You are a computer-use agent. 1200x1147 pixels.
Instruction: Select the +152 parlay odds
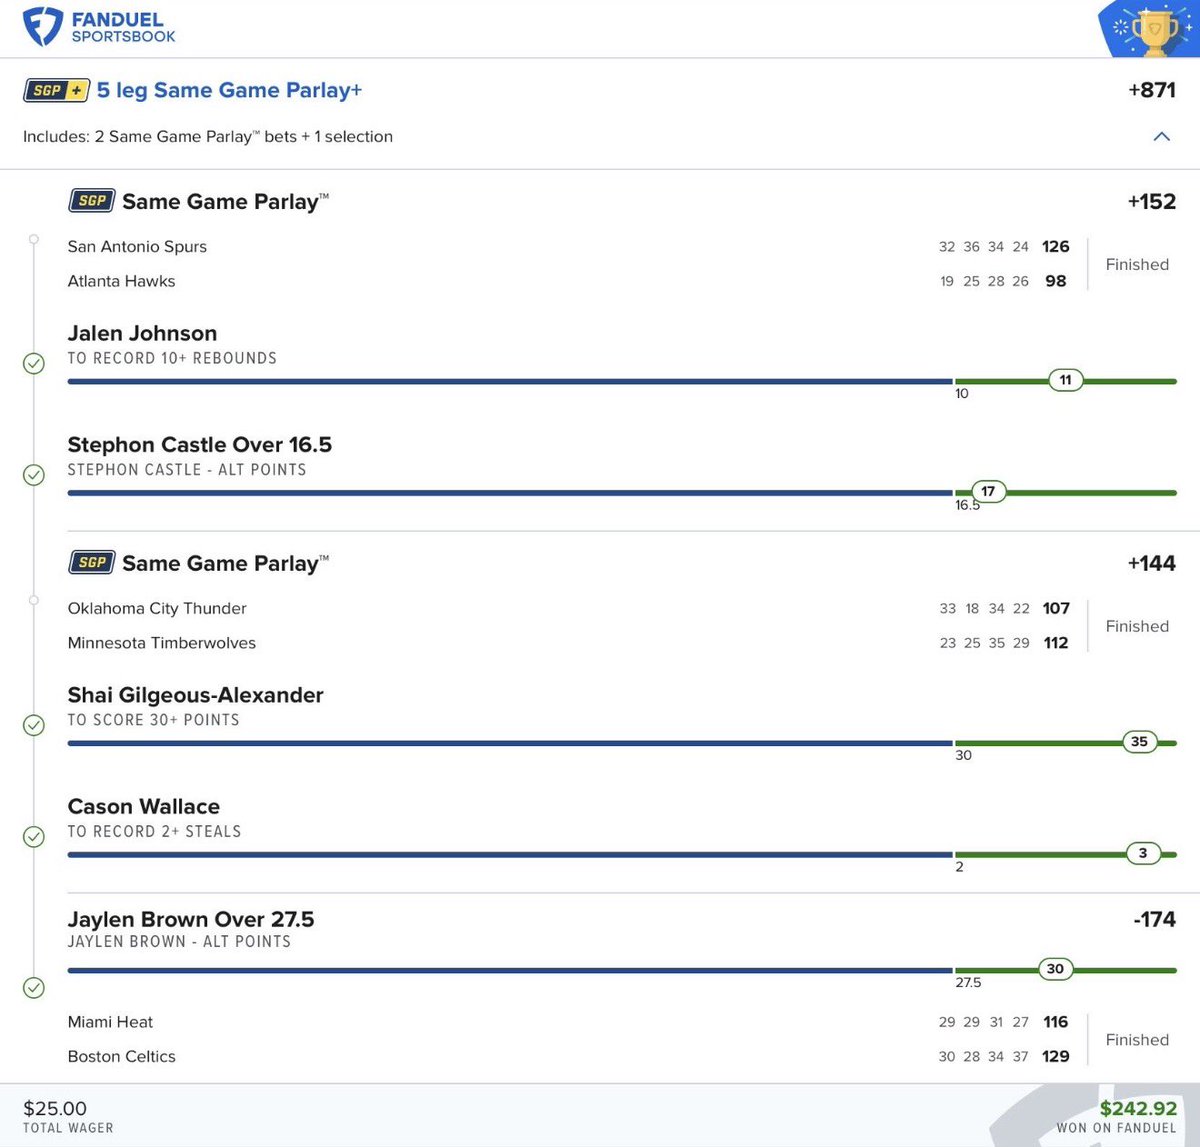click(x=1152, y=201)
